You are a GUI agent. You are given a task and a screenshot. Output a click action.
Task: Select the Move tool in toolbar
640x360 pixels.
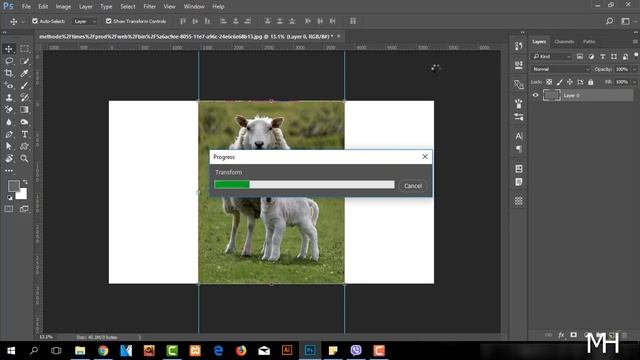9,49
